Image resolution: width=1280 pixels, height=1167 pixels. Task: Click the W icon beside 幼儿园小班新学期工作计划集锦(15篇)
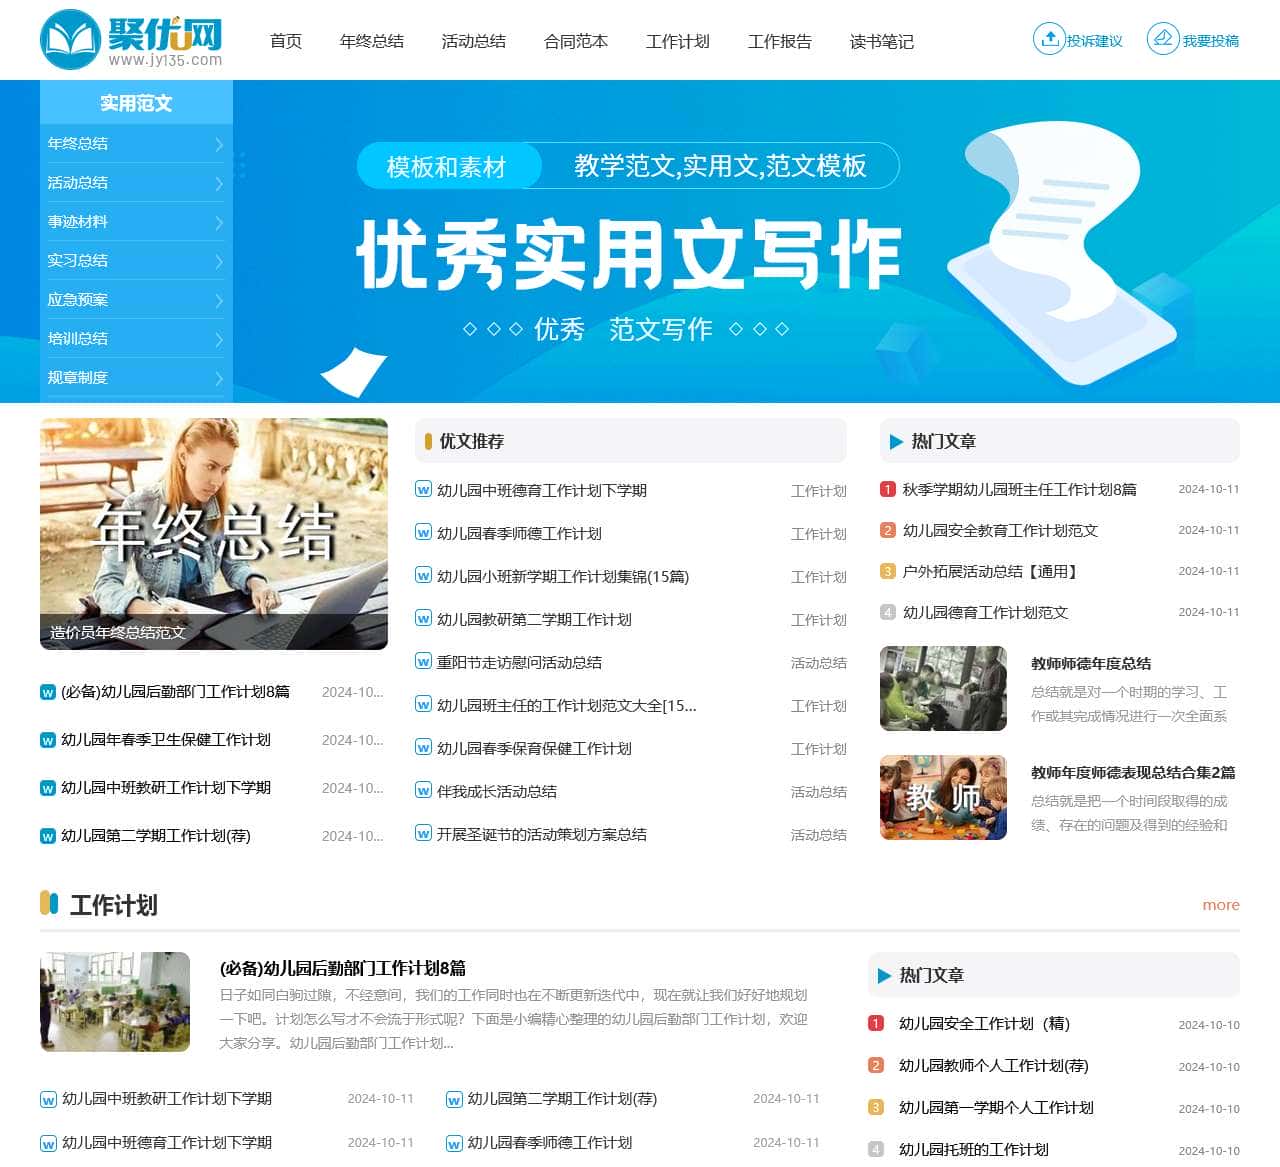tap(423, 576)
